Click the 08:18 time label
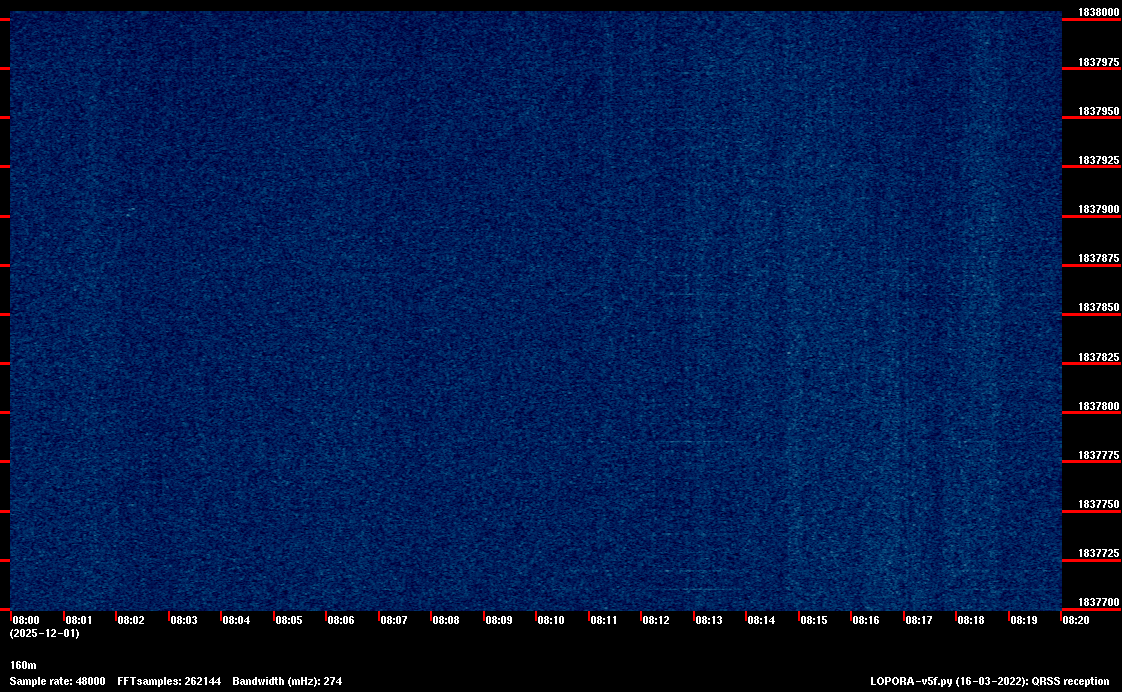 pyautogui.click(x=971, y=620)
